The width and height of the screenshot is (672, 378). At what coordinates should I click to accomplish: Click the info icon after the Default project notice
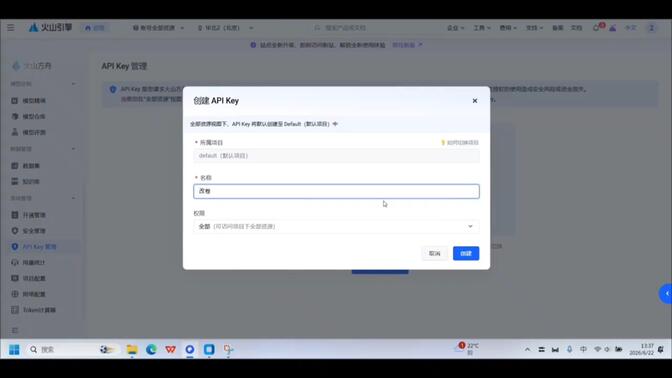click(335, 124)
